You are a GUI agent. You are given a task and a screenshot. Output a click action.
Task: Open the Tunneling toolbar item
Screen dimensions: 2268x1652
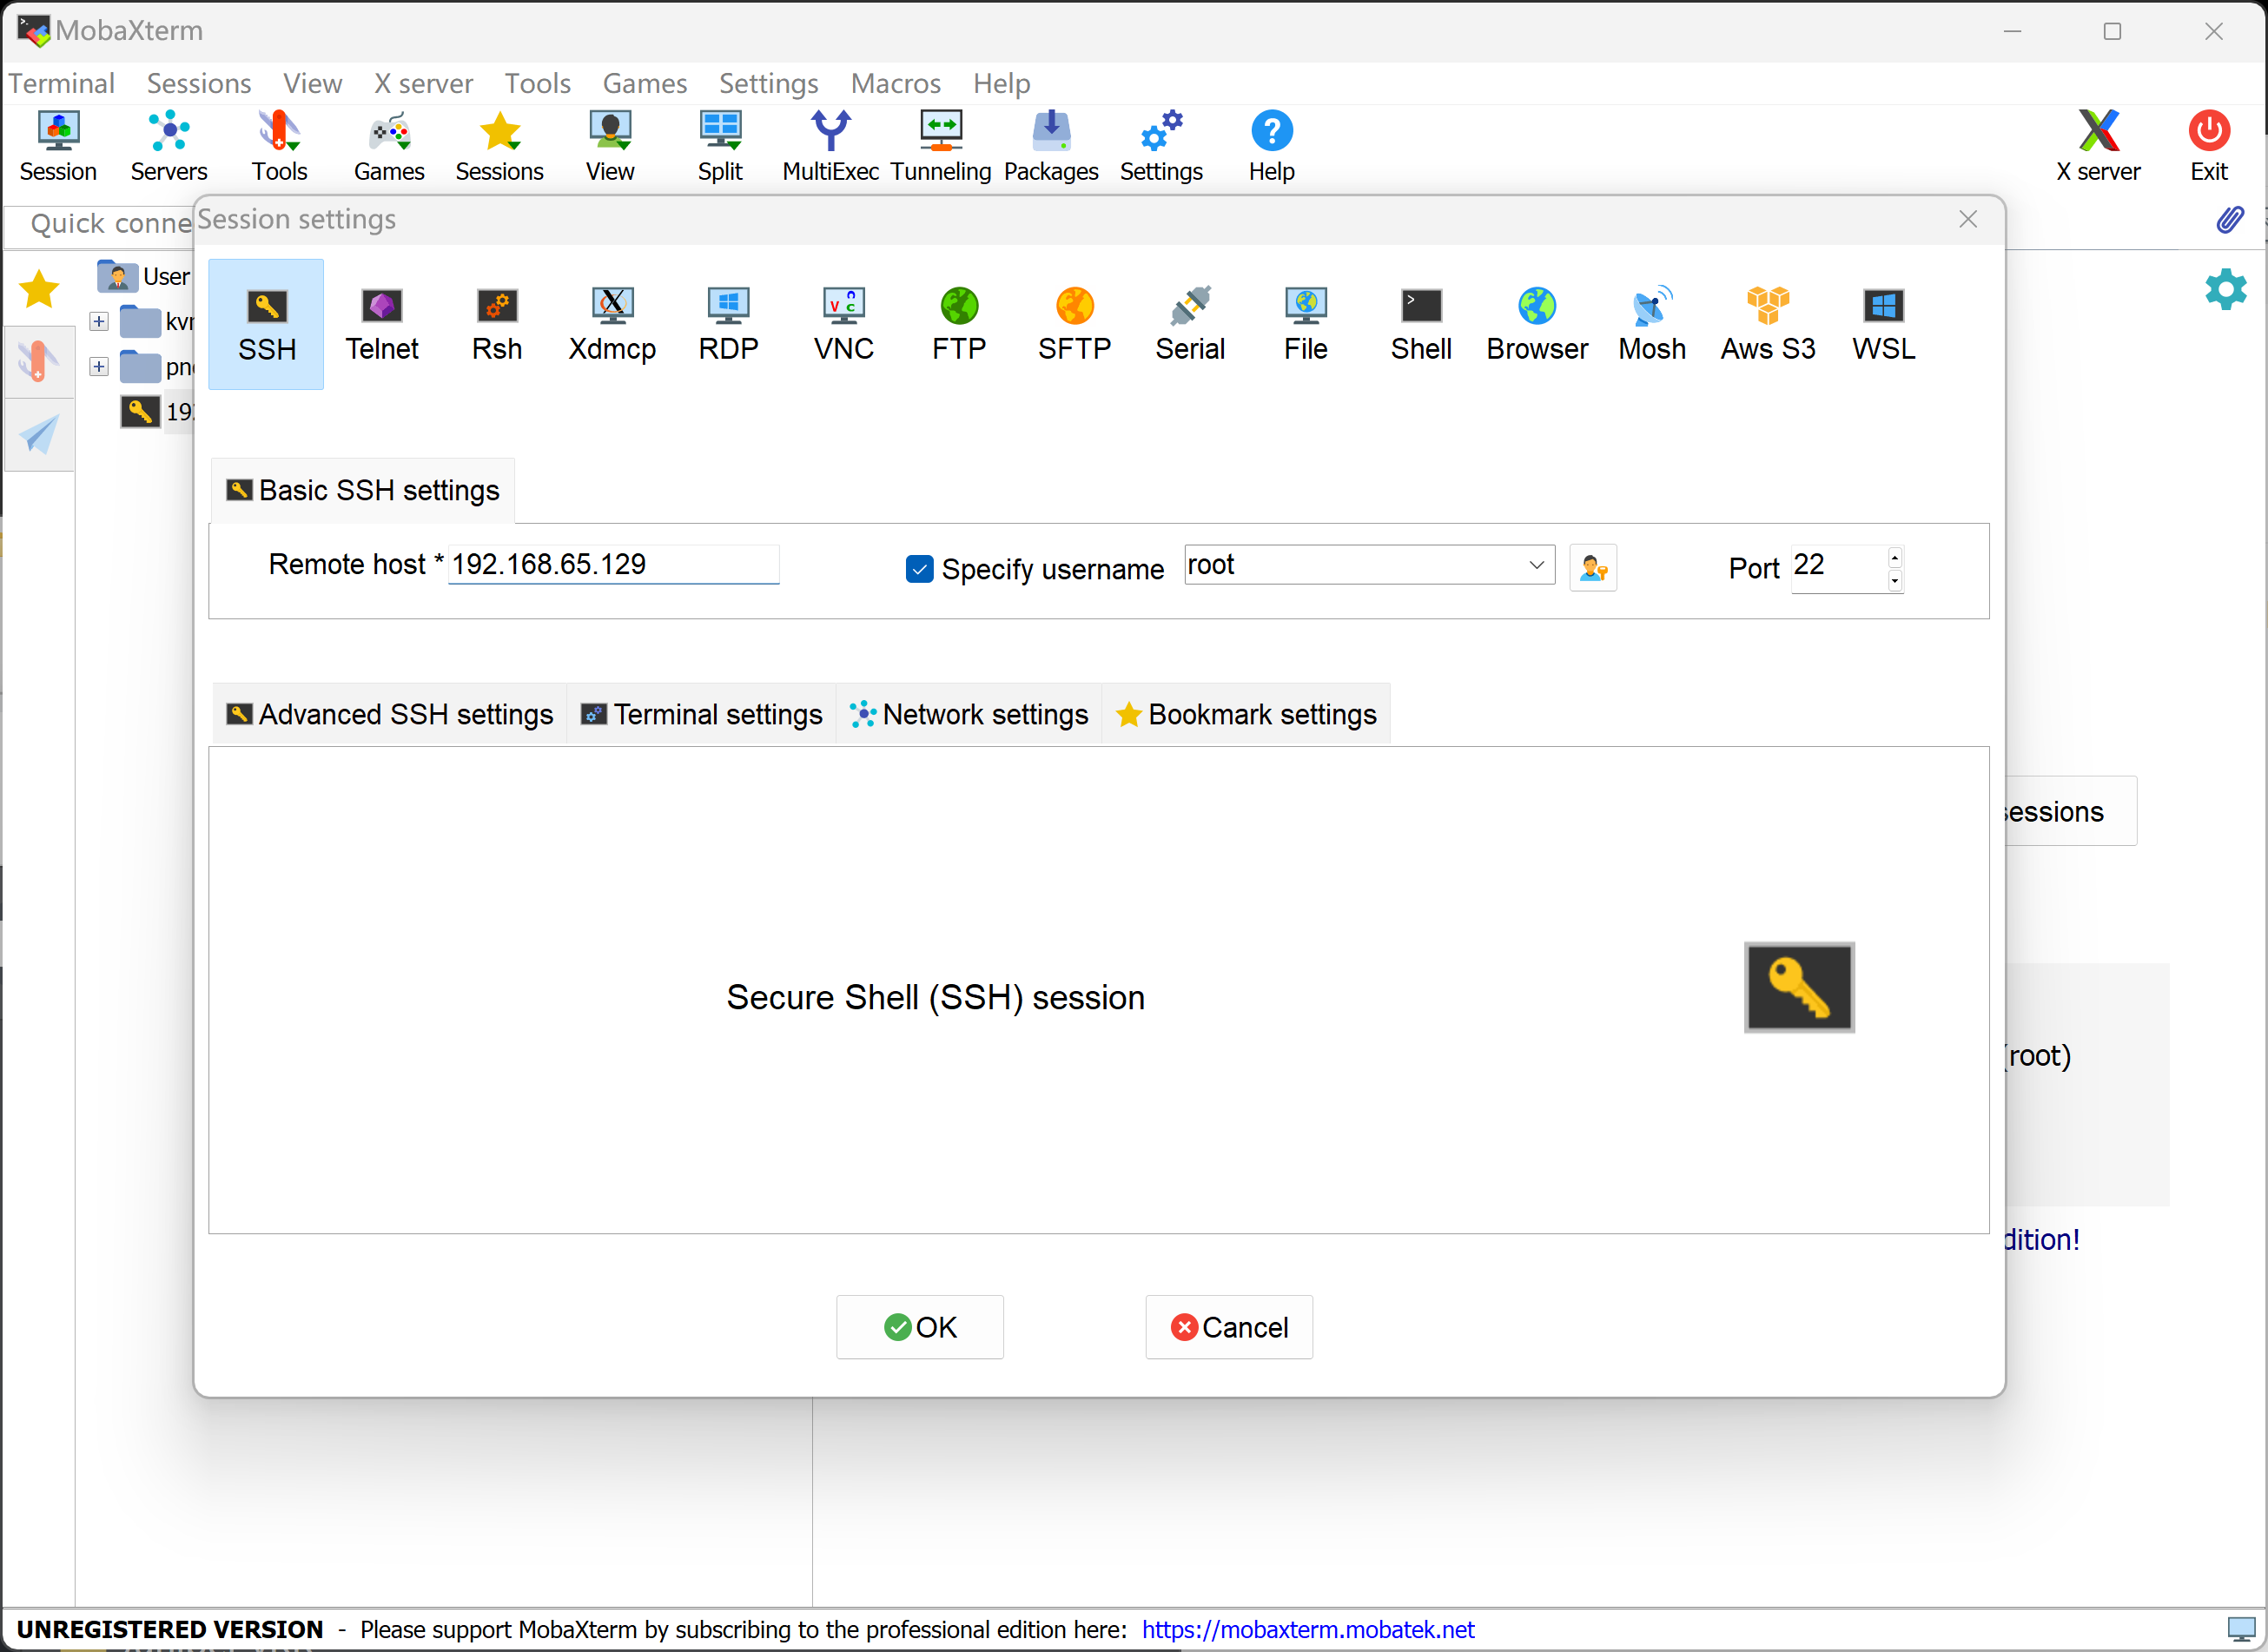[941, 147]
